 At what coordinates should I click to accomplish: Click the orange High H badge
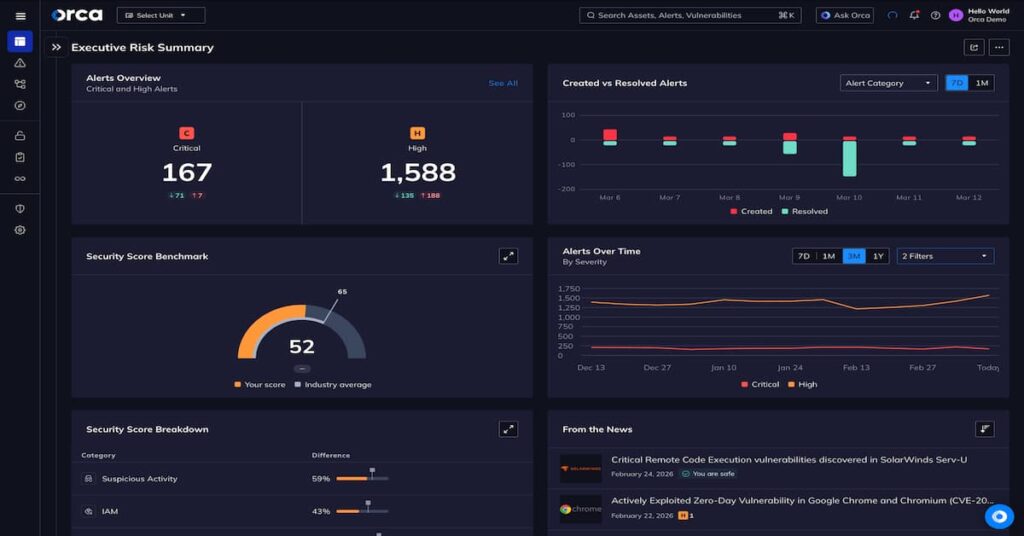pyautogui.click(x=417, y=133)
